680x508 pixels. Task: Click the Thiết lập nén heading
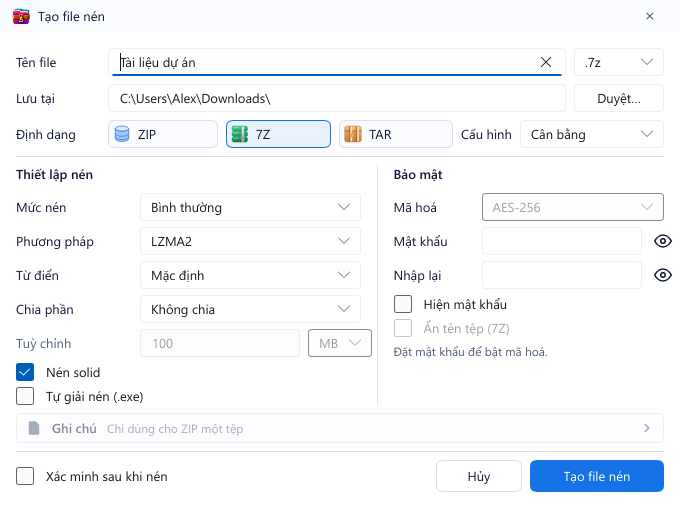[54, 174]
